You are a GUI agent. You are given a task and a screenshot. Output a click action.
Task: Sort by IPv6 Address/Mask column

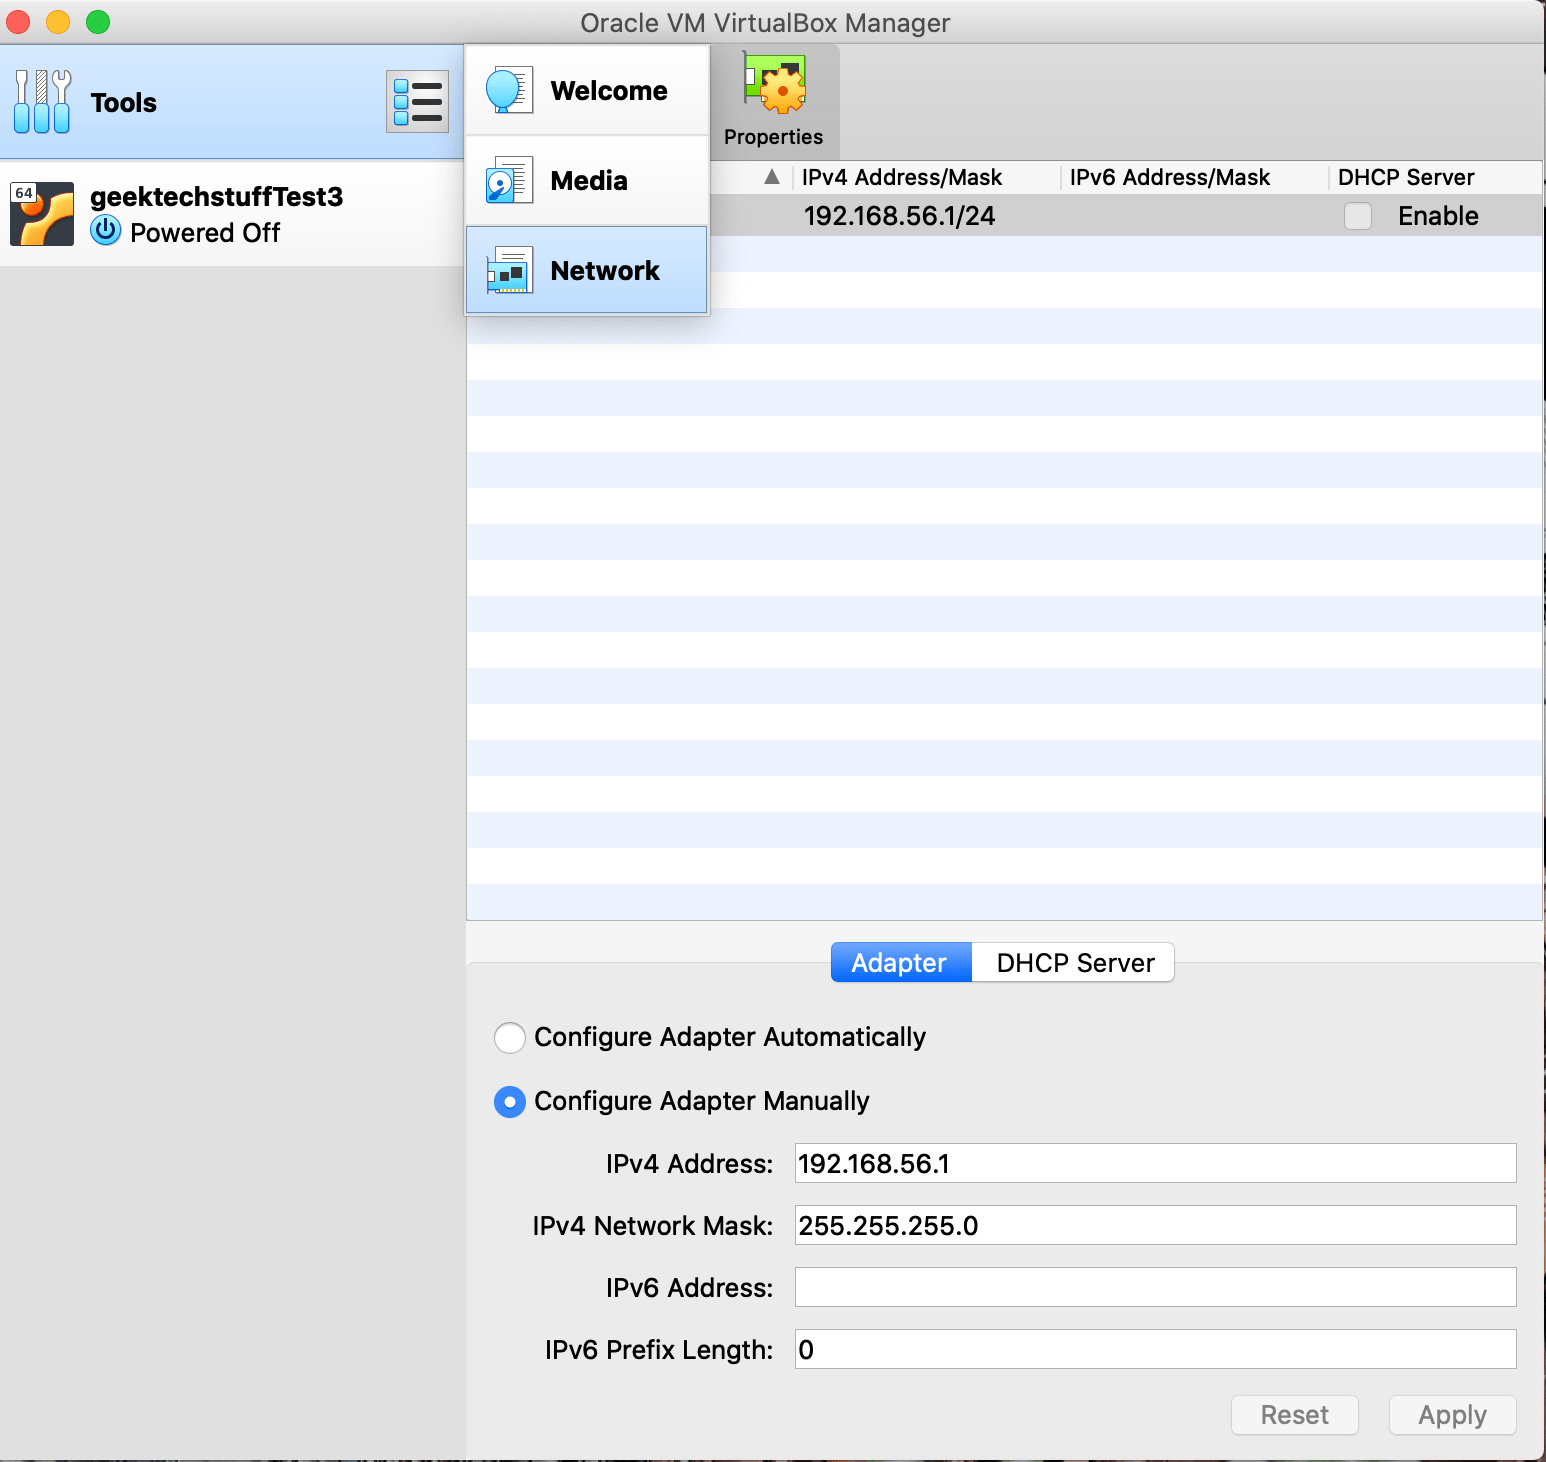click(1169, 177)
